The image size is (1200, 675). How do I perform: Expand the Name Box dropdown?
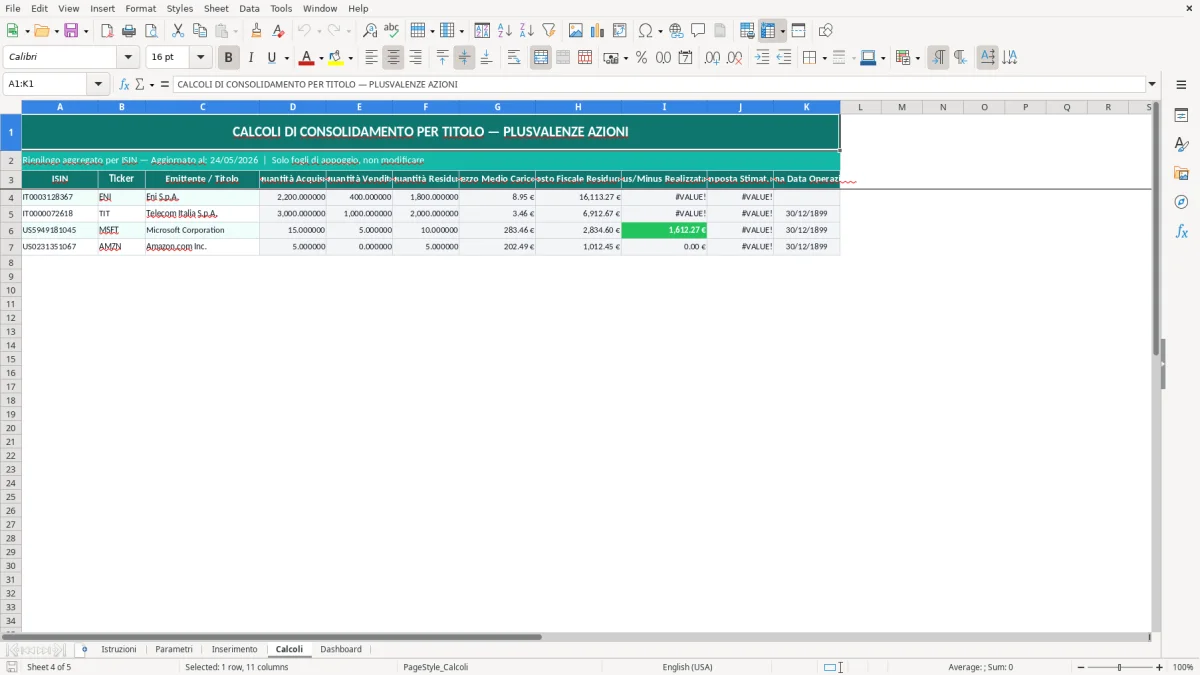tap(99, 84)
